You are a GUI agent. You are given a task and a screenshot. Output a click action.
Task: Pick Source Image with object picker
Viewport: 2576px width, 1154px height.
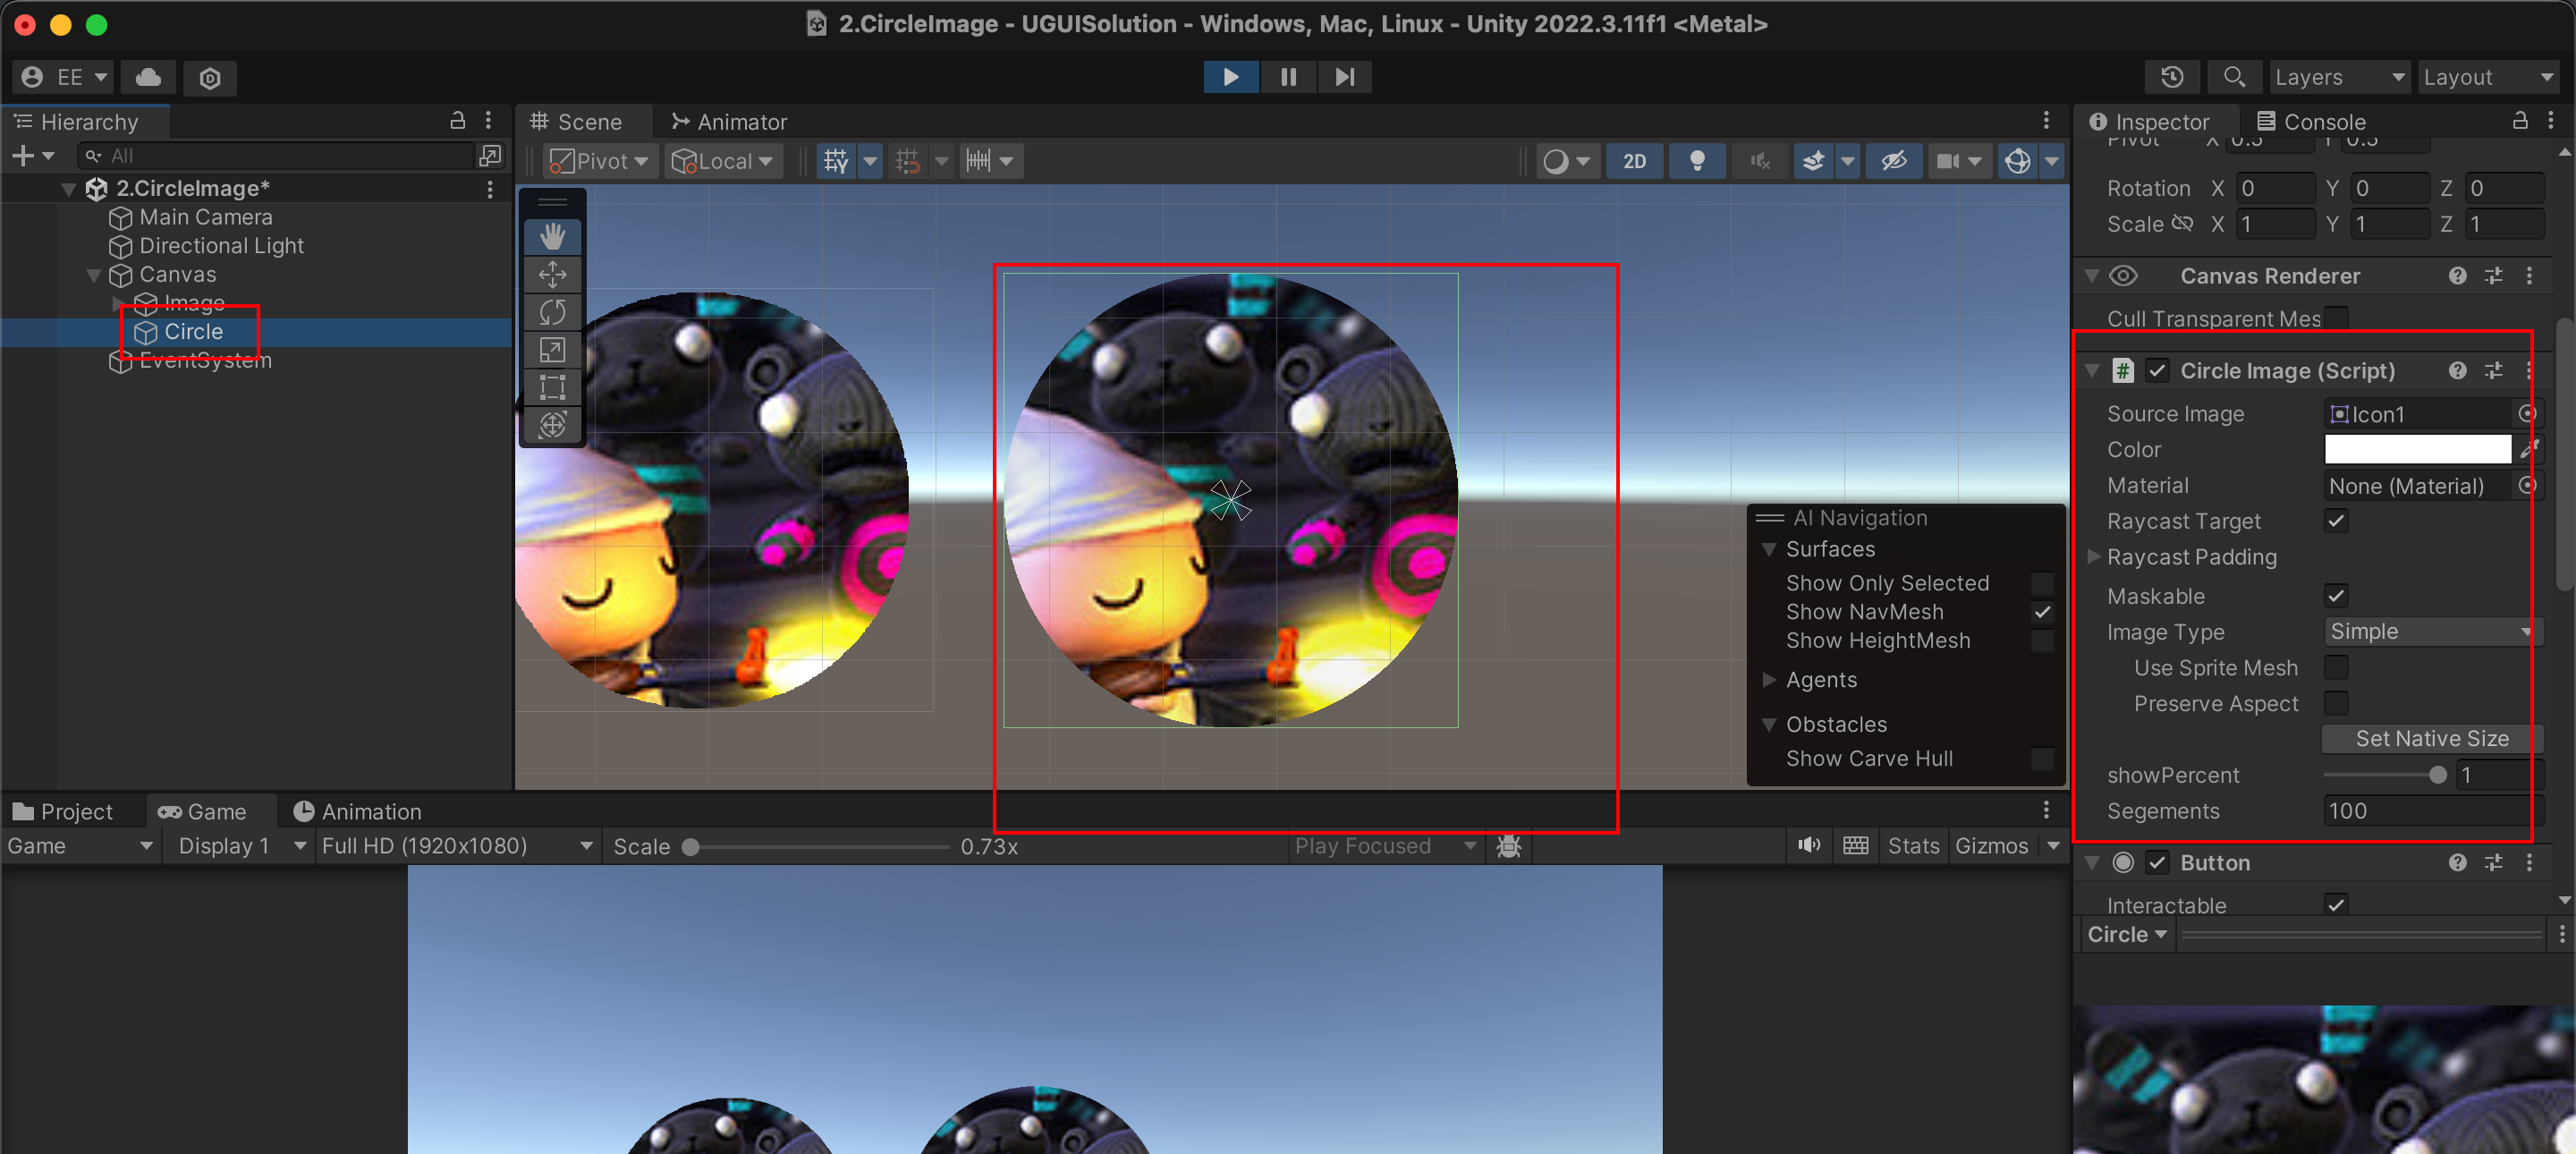tap(2527, 414)
